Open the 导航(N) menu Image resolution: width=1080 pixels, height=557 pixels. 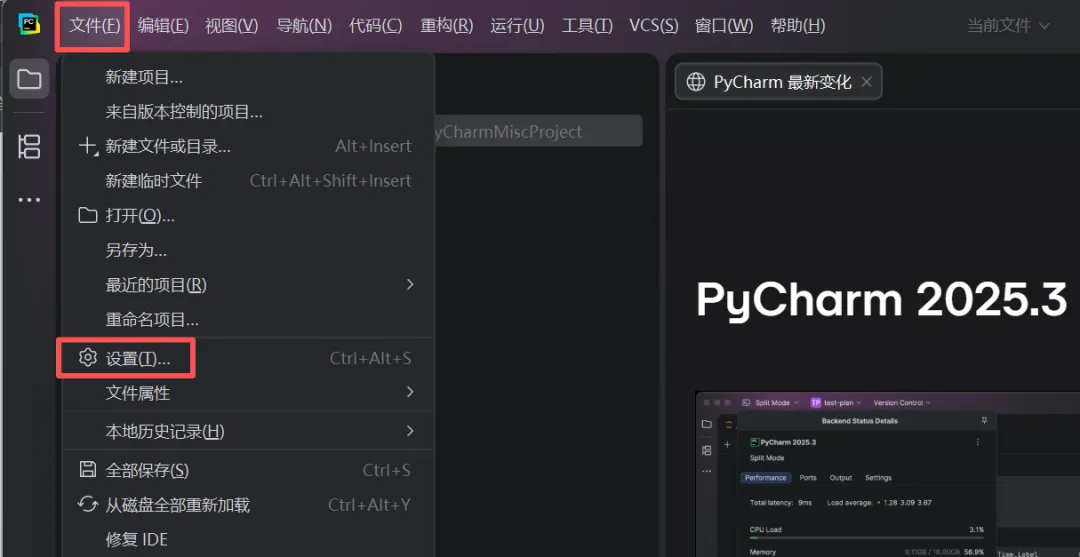pyautogui.click(x=304, y=25)
